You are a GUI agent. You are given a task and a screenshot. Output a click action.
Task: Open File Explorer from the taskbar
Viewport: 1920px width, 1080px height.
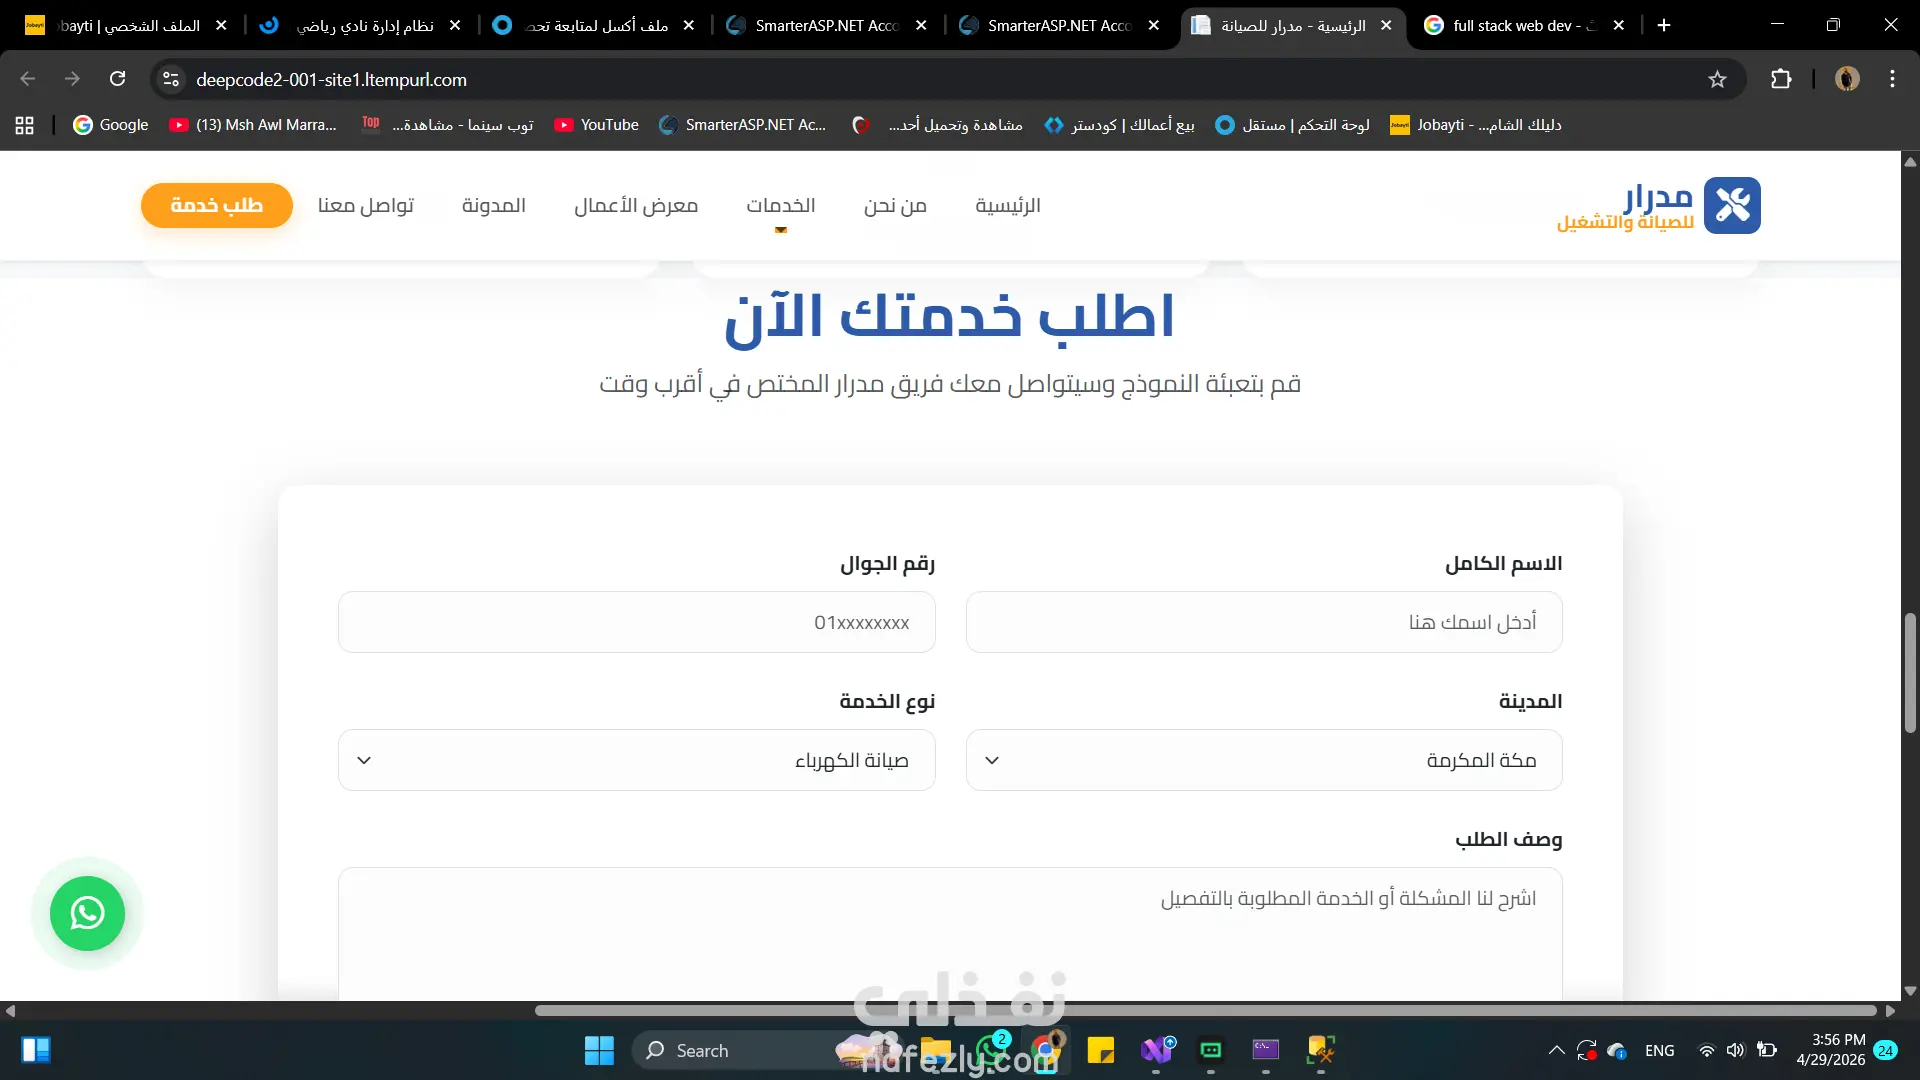point(936,1051)
